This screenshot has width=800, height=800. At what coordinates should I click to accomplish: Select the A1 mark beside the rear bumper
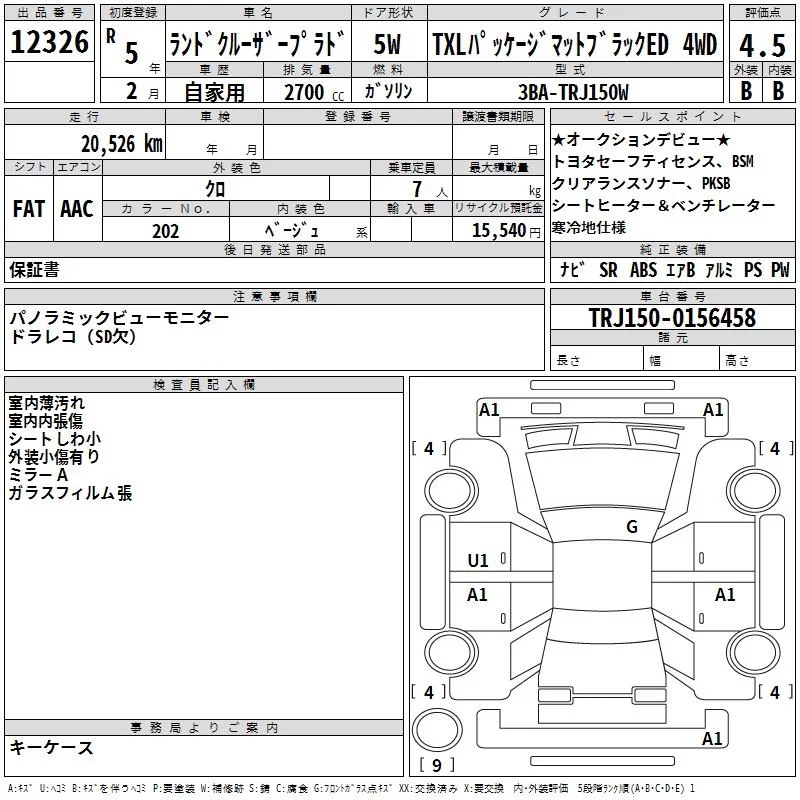pos(712,739)
